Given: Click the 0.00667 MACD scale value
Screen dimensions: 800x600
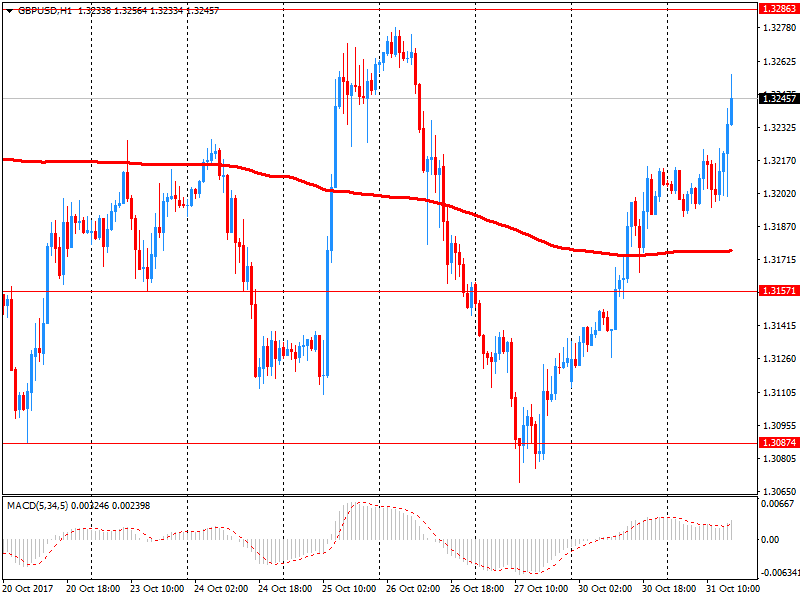Looking at the screenshot, I should [777, 504].
